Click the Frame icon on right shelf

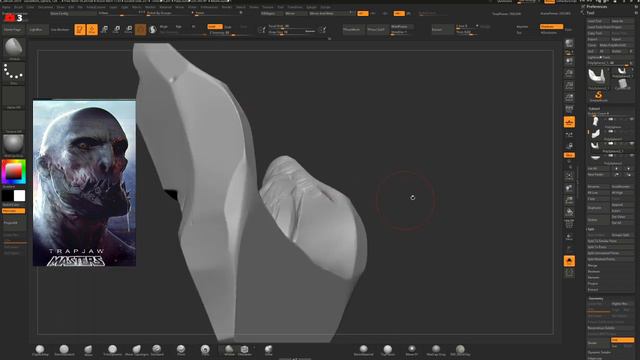pyautogui.click(x=569, y=176)
